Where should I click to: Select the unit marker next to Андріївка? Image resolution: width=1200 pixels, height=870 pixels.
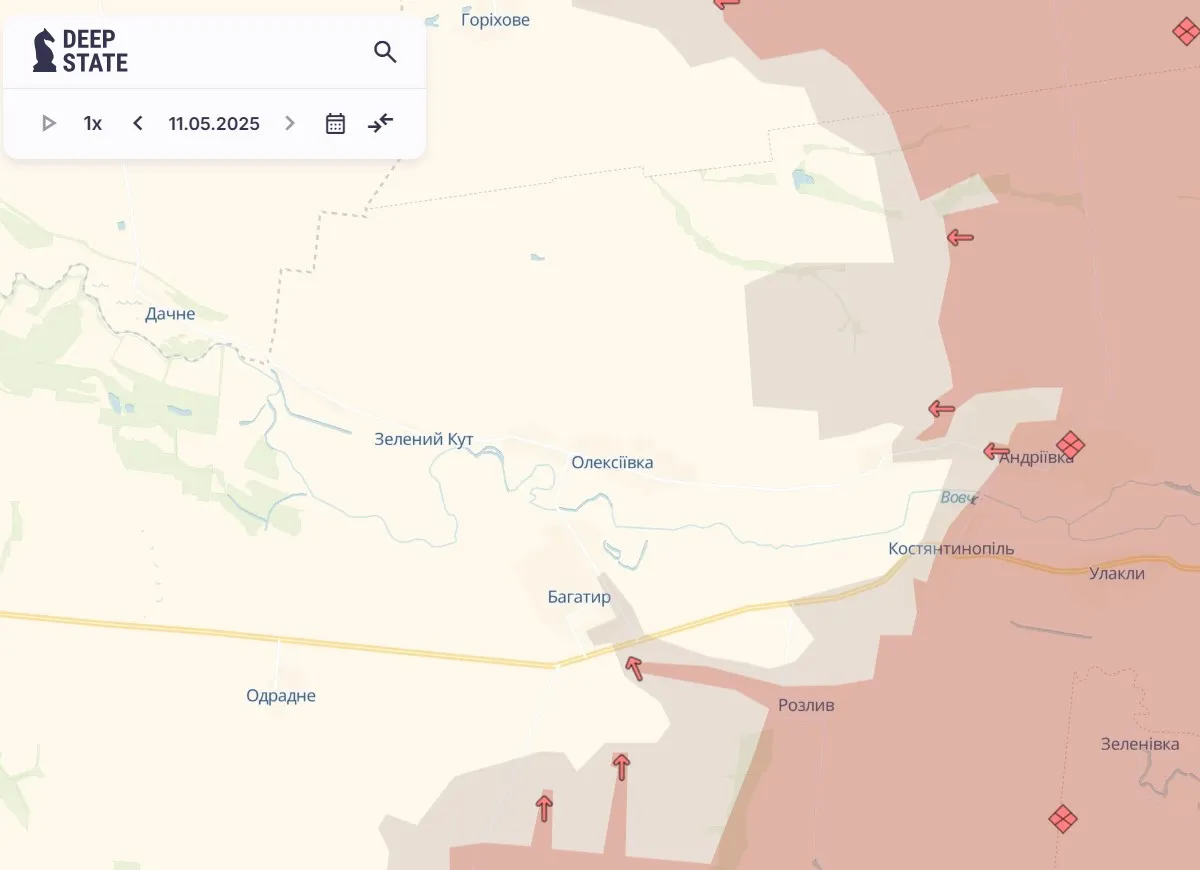click(x=1070, y=445)
